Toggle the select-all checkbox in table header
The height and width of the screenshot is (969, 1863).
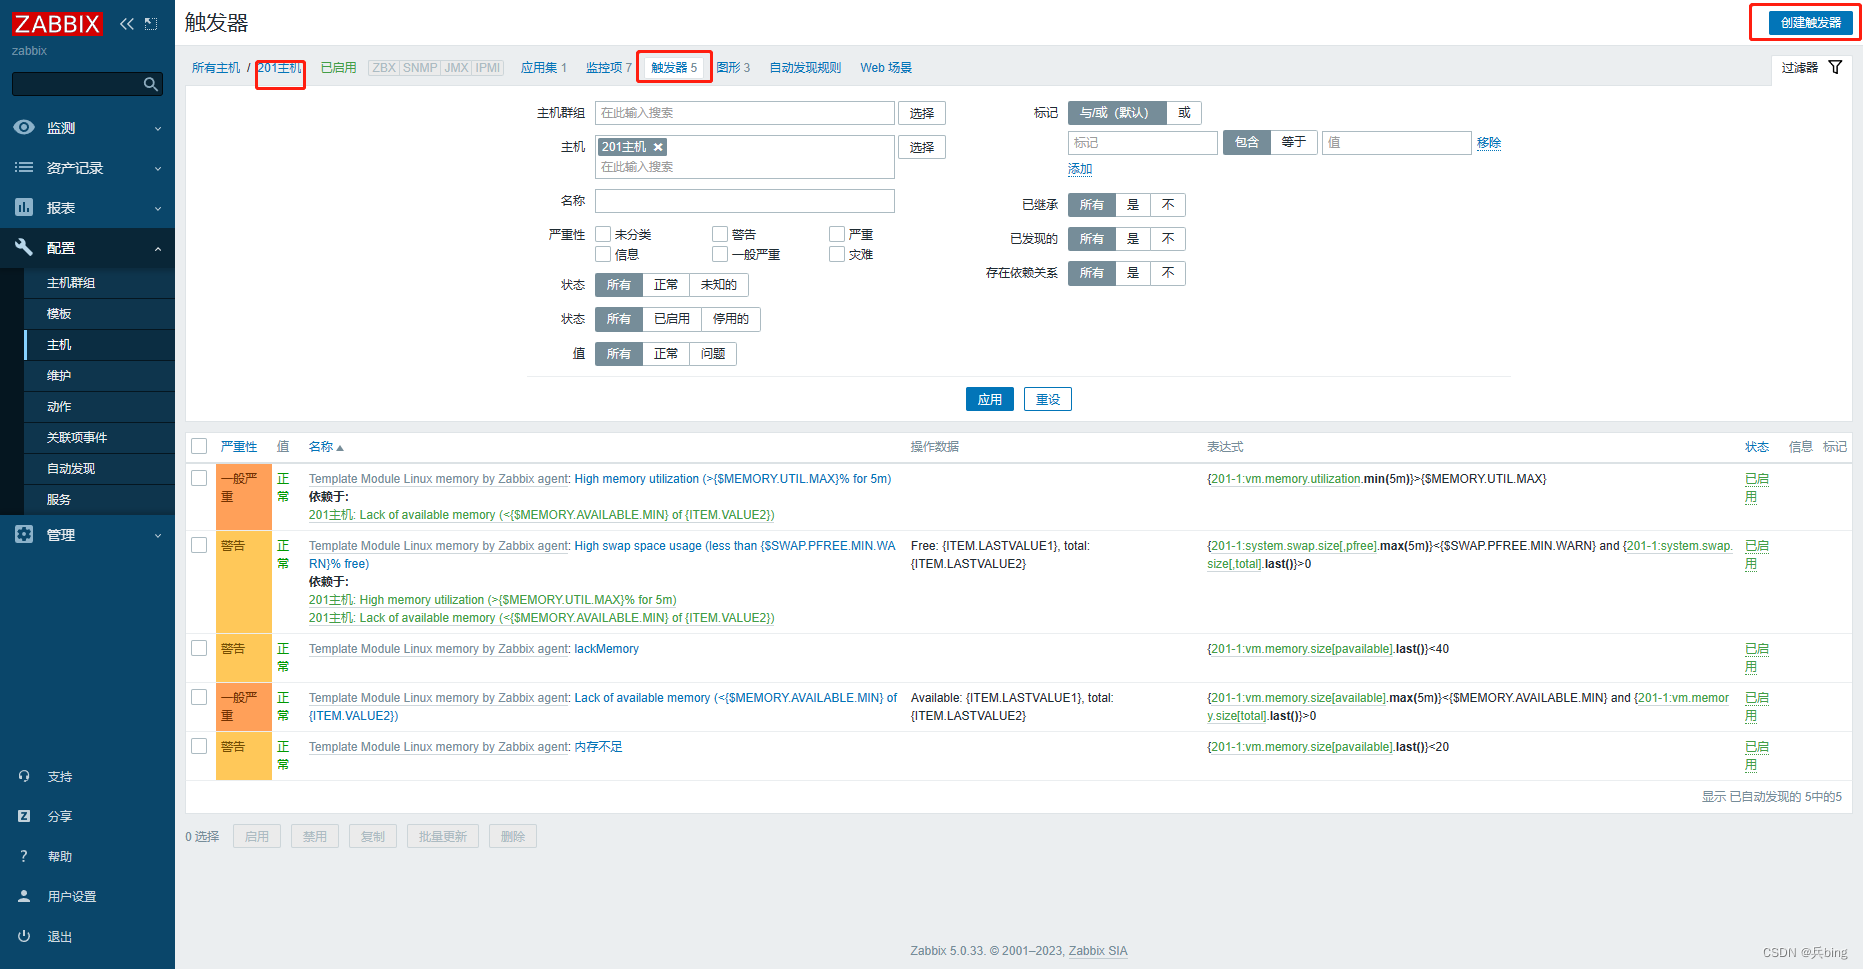pyautogui.click(x=199, y=446)
